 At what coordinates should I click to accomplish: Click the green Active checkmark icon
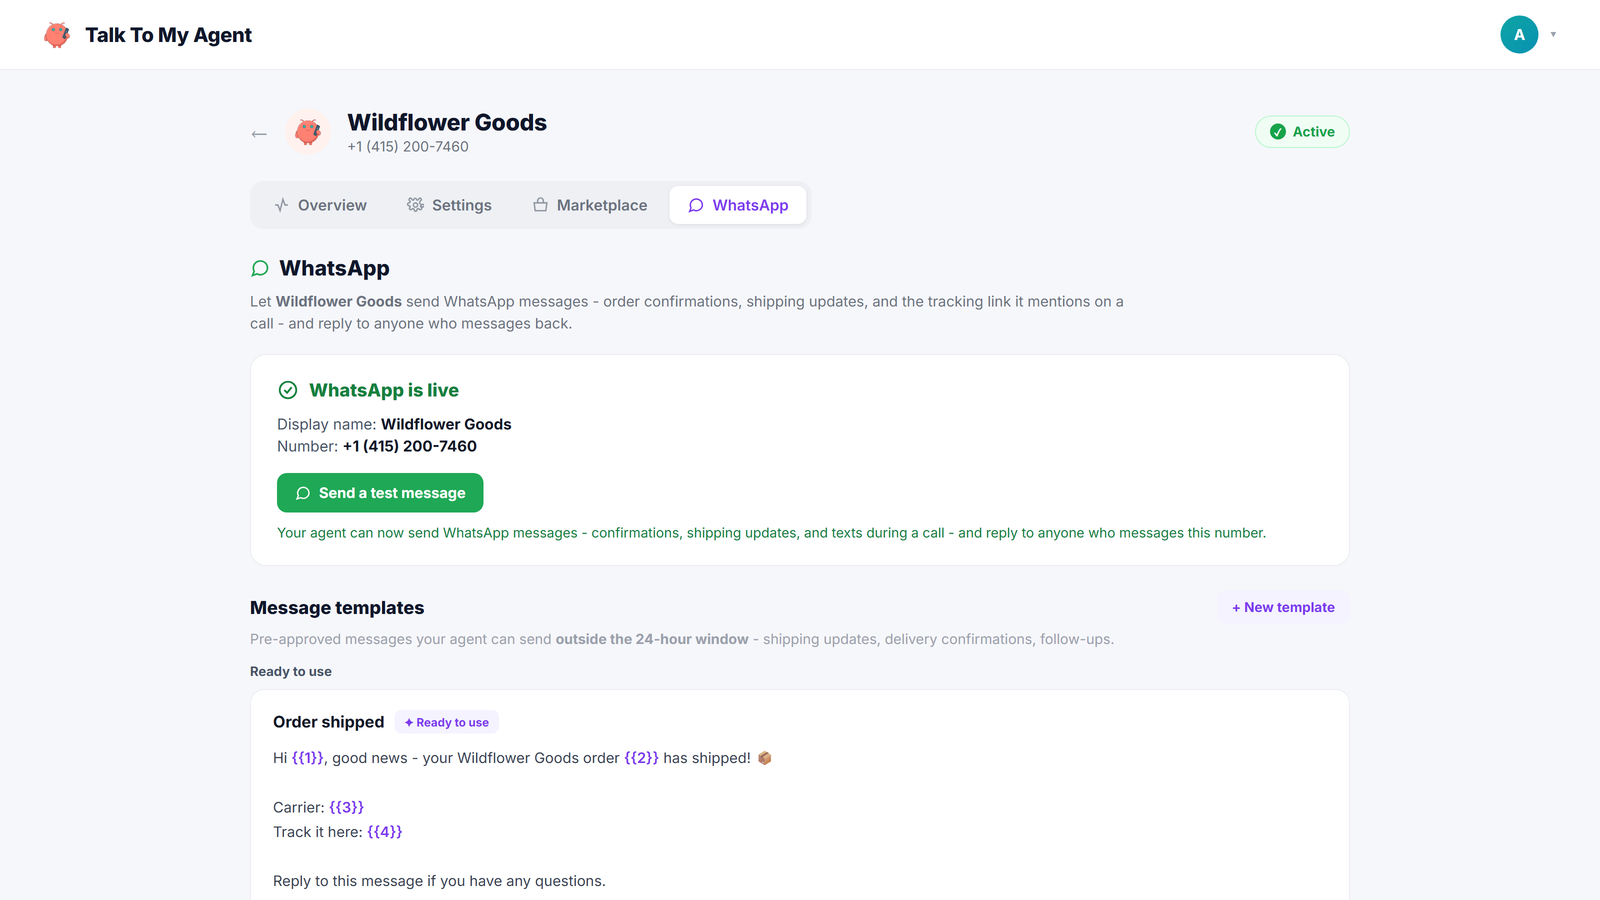tap(1278, 132)
